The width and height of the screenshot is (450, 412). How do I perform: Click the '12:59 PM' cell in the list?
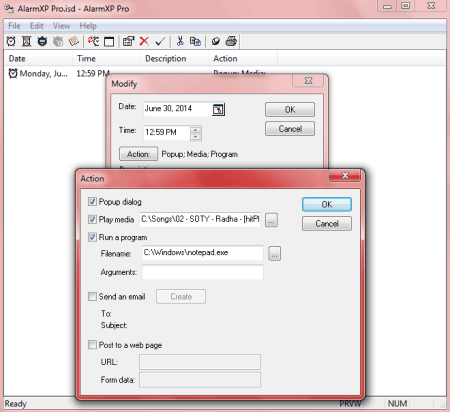[x=93, y=73]
